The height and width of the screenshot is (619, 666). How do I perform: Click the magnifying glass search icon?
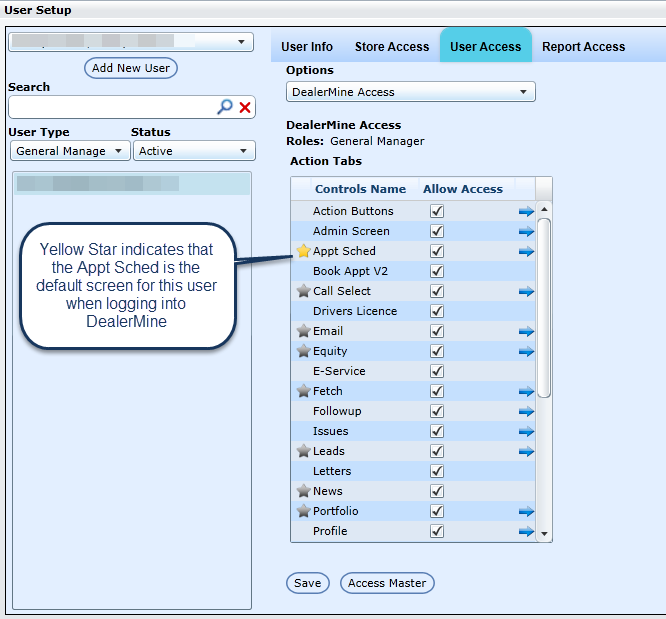(225, 107)
